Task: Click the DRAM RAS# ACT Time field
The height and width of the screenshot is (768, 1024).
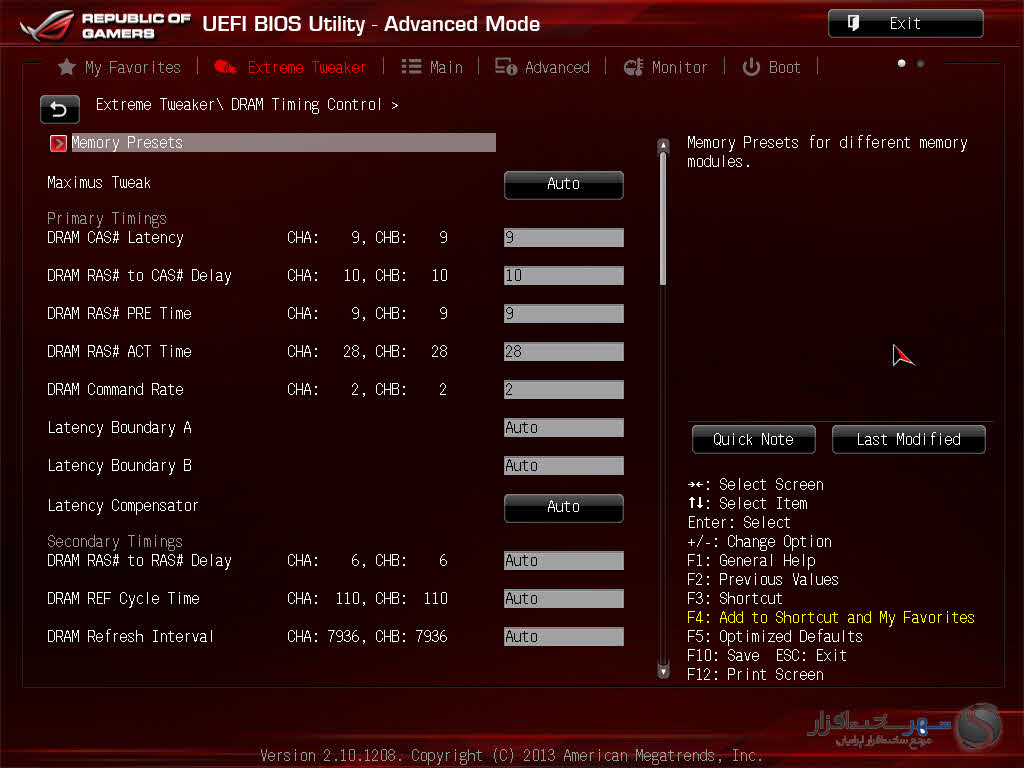Action: tap(563, 352)
